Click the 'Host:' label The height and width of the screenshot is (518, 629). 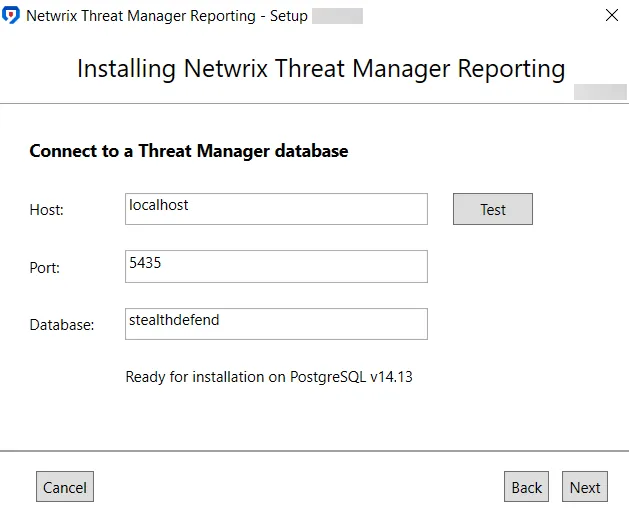coord(47,210)
